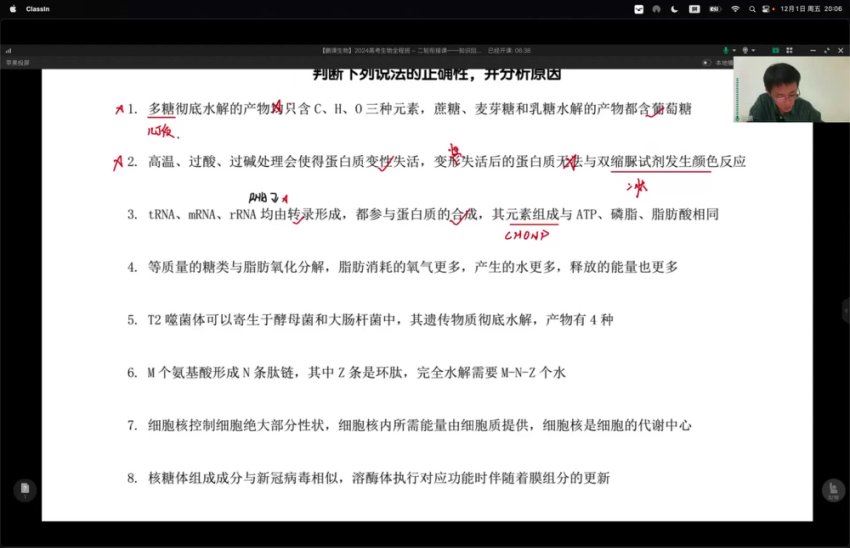Click the ClassIn speaker/audio device icon
Viewport: 850px width, 548px height.
click(x=745, y=50)
